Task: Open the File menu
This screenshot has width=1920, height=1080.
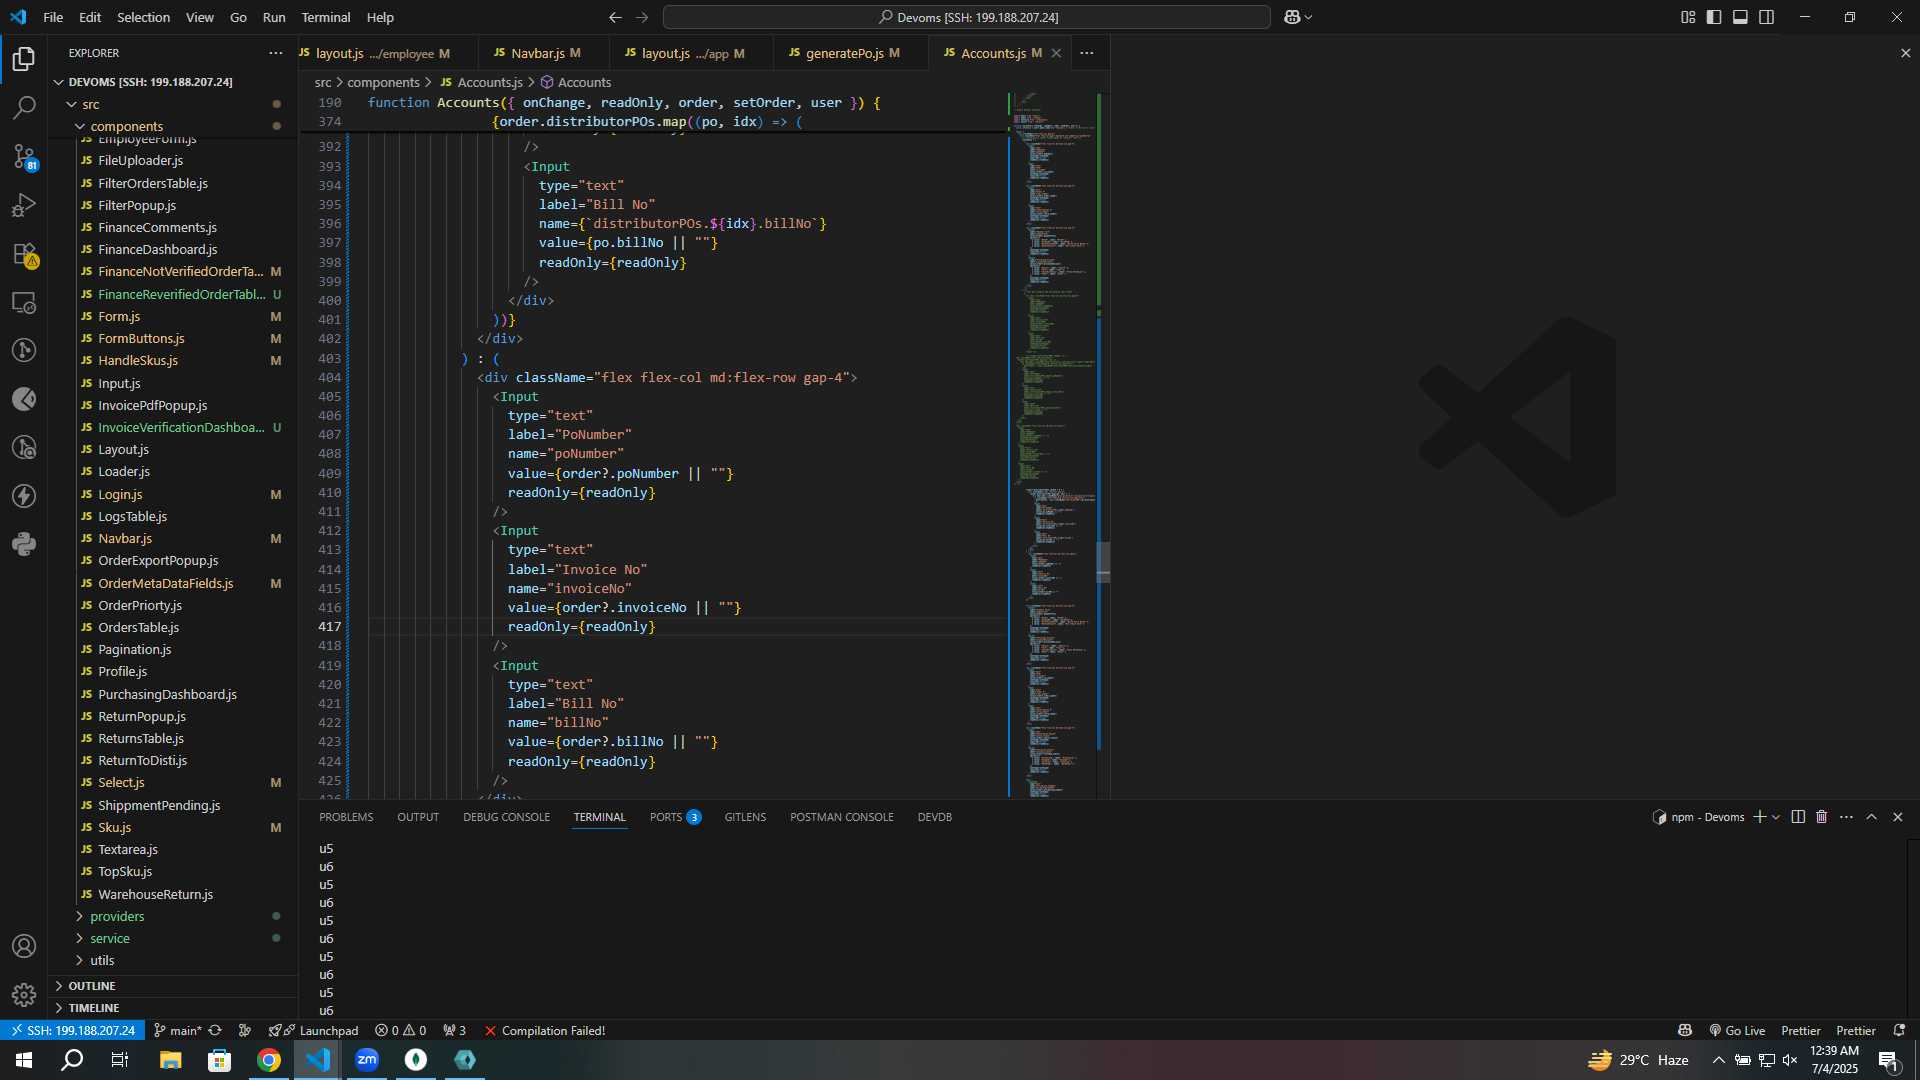Action: pos(53,17)
